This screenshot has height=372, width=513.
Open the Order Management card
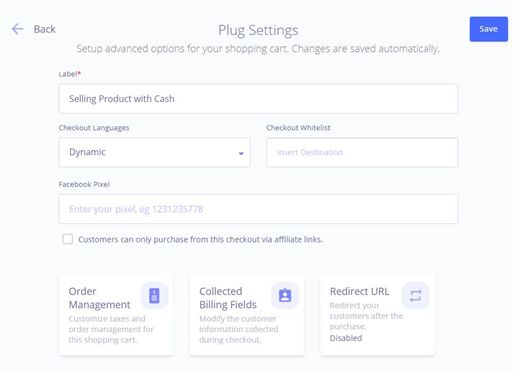(116, 315)
